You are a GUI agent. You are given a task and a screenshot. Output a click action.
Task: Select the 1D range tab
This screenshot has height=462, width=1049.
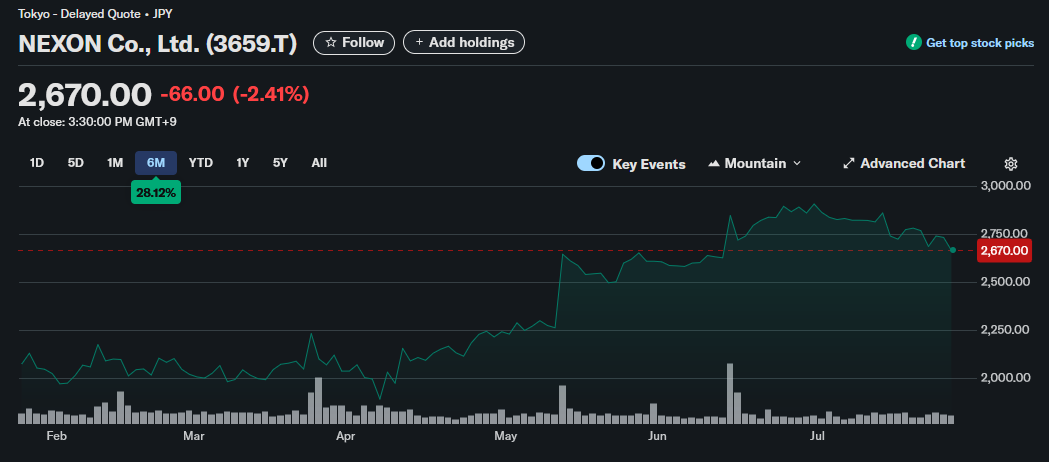[x=37, y=163]
